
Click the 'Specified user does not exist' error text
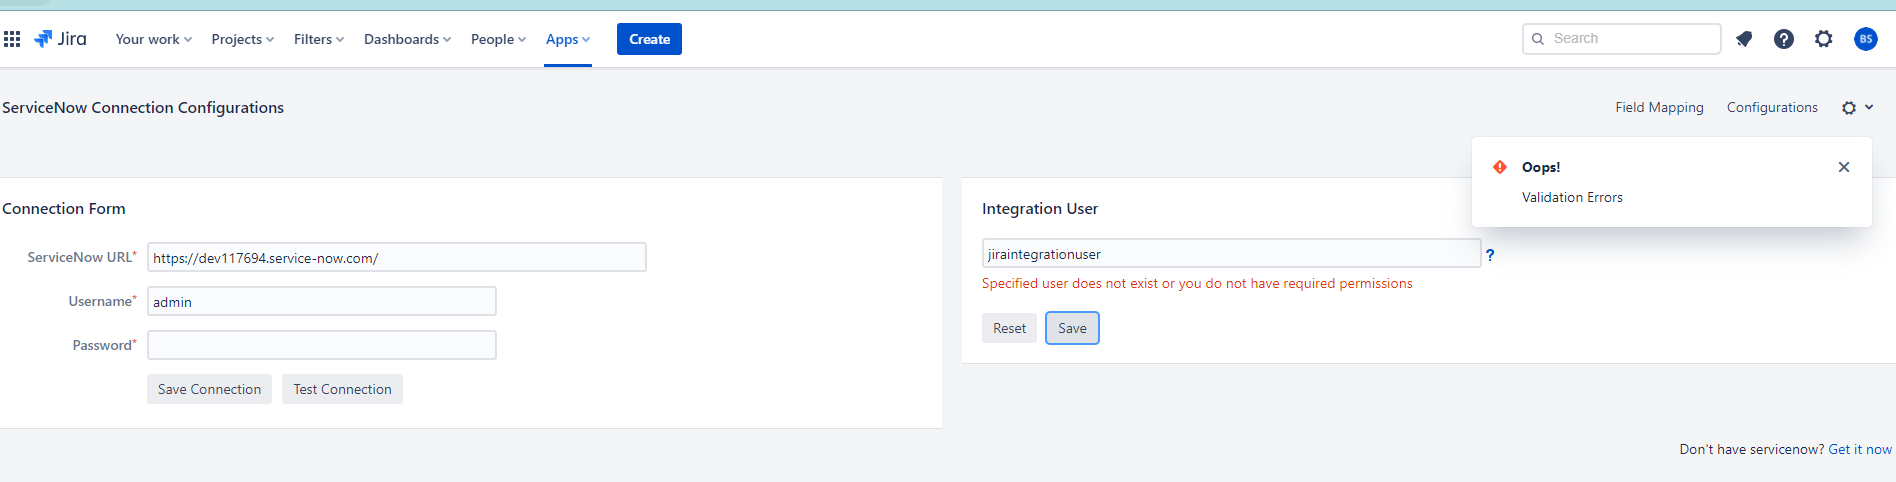tap(1197, 283)
